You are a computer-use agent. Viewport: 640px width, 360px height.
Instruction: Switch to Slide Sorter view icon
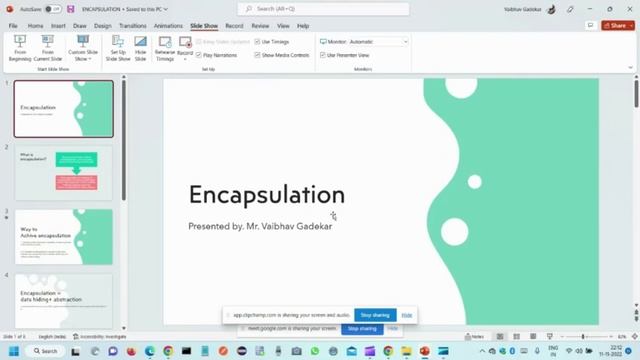point(516,336)
